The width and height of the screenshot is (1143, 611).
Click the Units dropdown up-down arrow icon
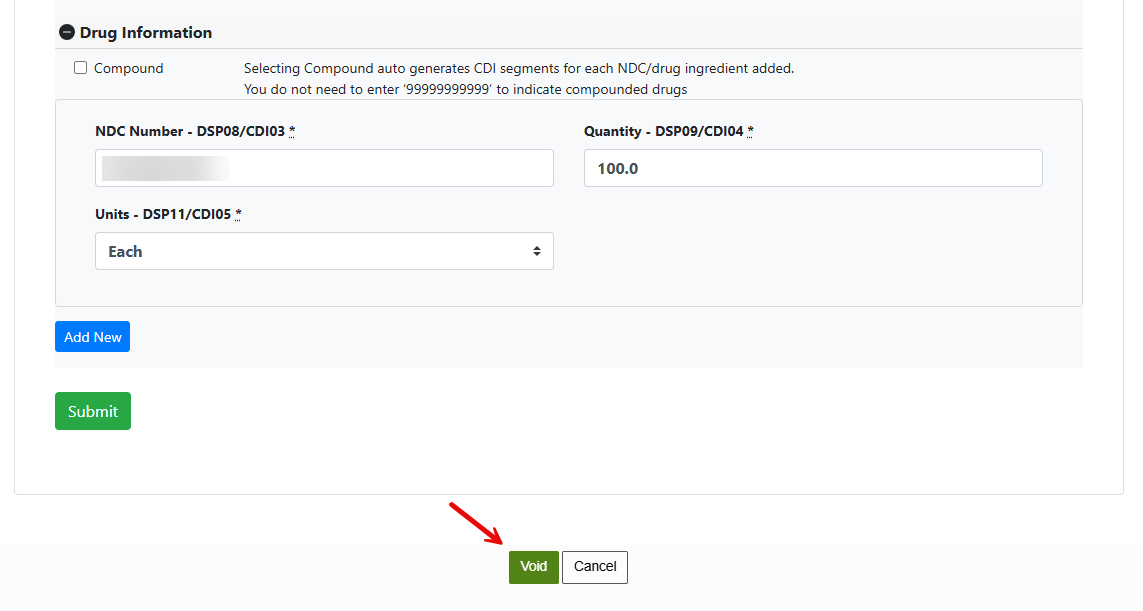[x=537, y=251]
